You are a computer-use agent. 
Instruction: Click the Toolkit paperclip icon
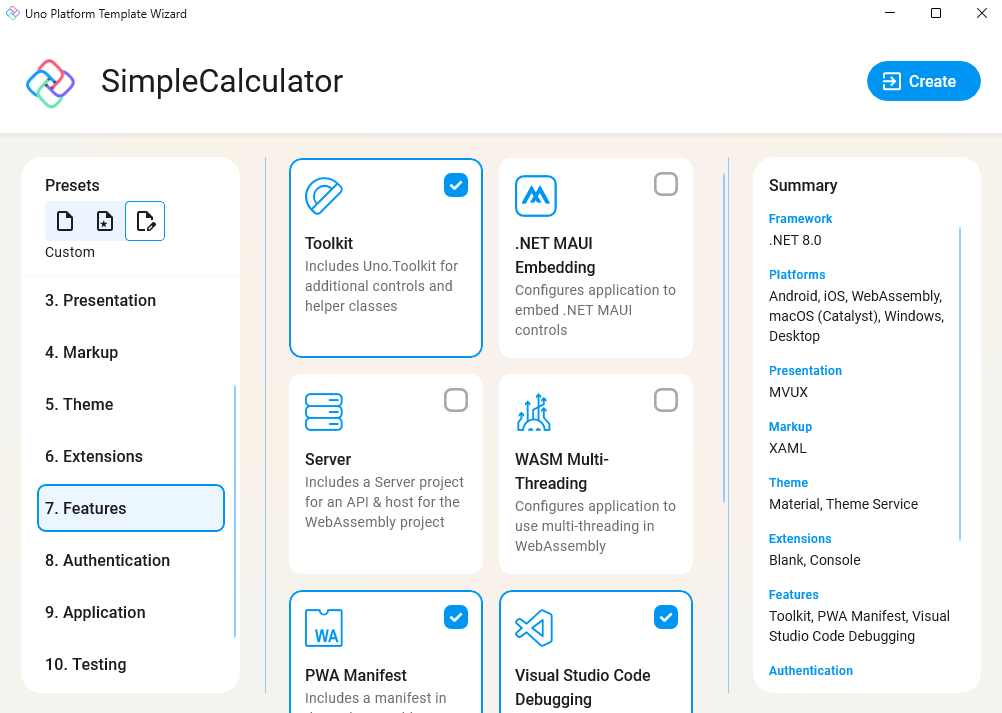[x=324, y=196]
